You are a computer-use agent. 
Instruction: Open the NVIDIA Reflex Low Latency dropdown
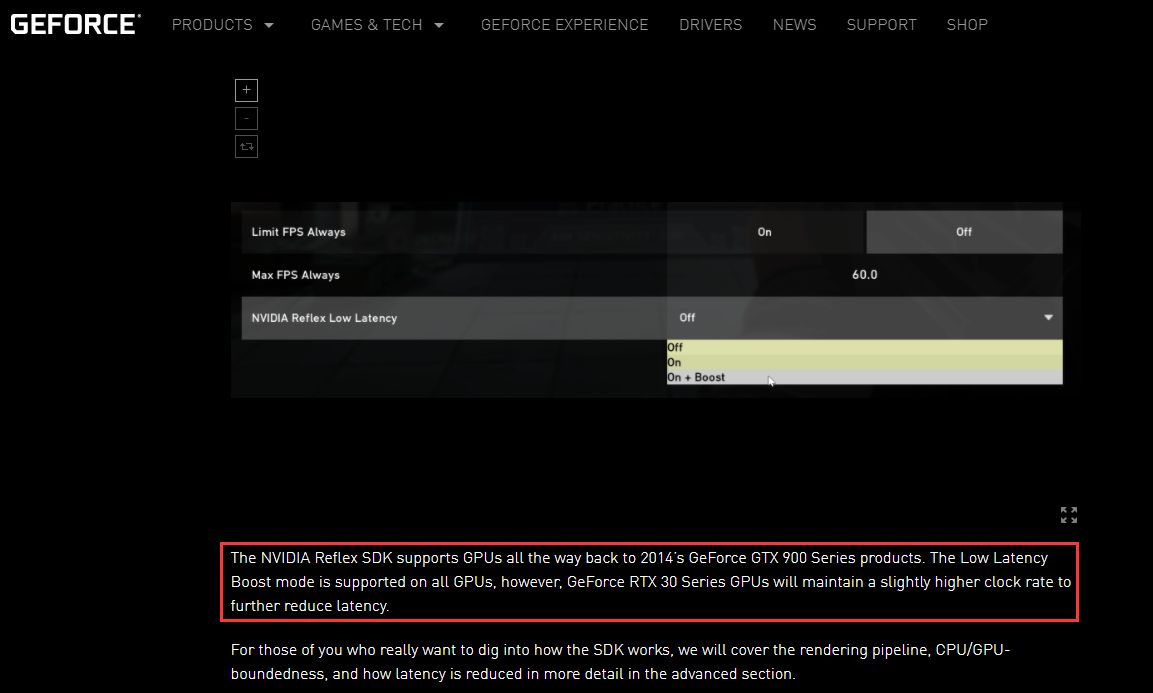pos(1048,317)
